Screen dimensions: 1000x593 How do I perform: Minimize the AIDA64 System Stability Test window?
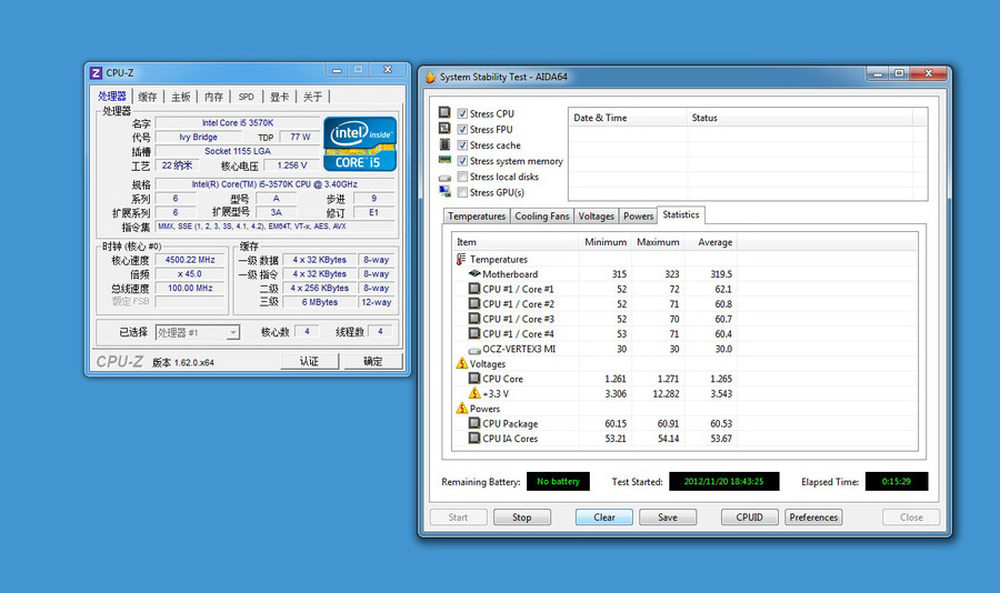pos(877,74)
